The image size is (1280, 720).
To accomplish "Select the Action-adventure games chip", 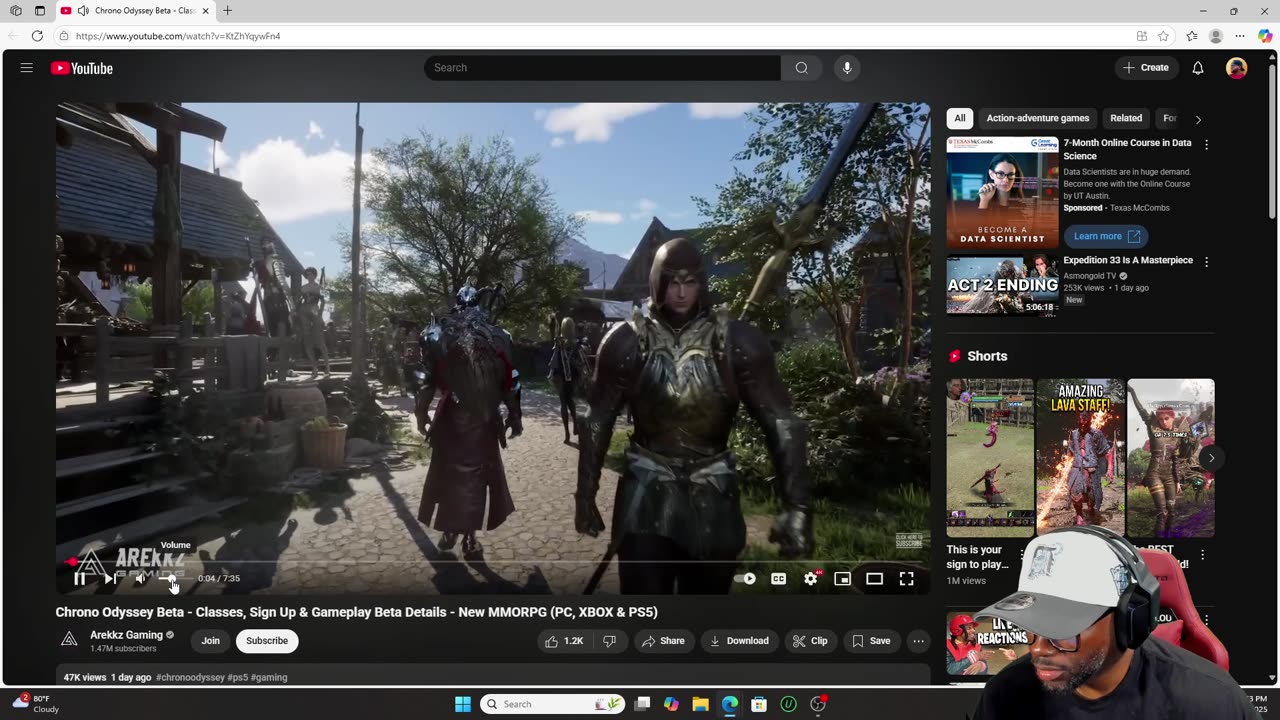I will (x=1038, y=118).
